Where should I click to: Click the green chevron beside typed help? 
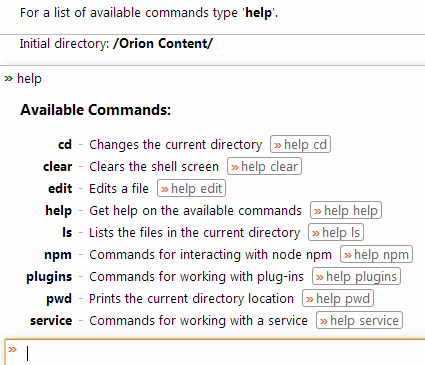tap(9, 79)
